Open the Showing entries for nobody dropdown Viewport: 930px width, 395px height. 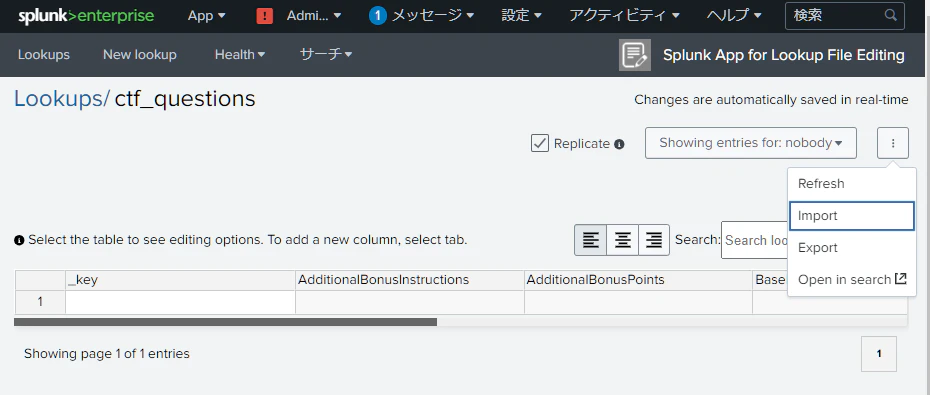751,143
